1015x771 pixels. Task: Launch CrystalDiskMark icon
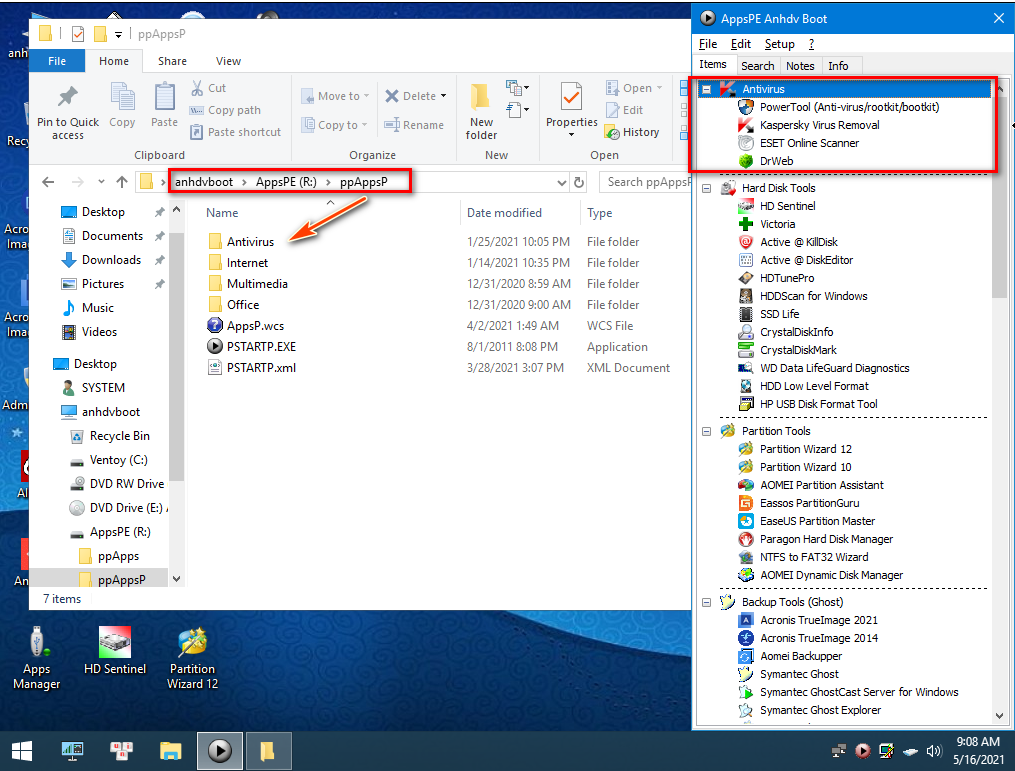click(746, 350)
